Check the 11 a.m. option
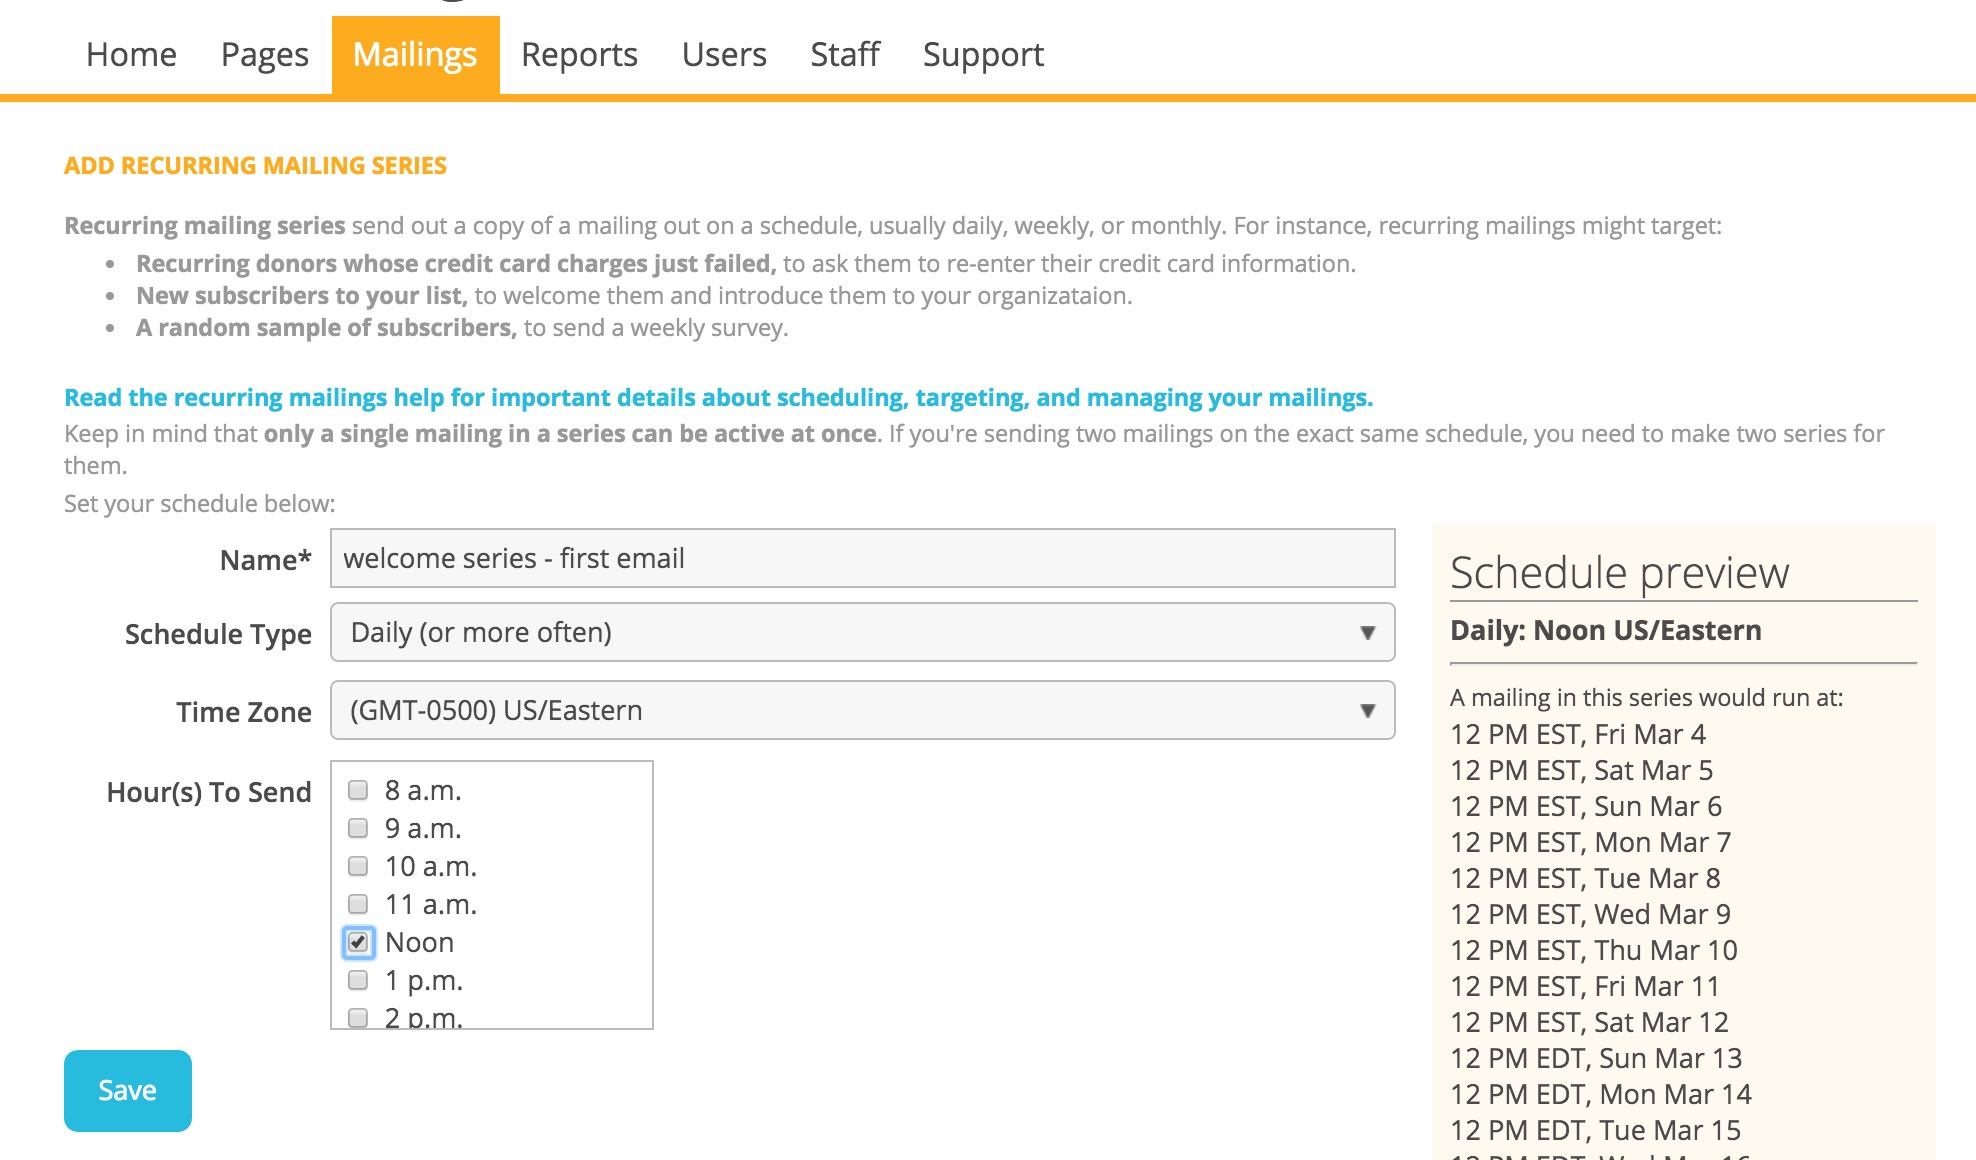The width and height of the screenshot is (1976, 1160). [358, 904]
